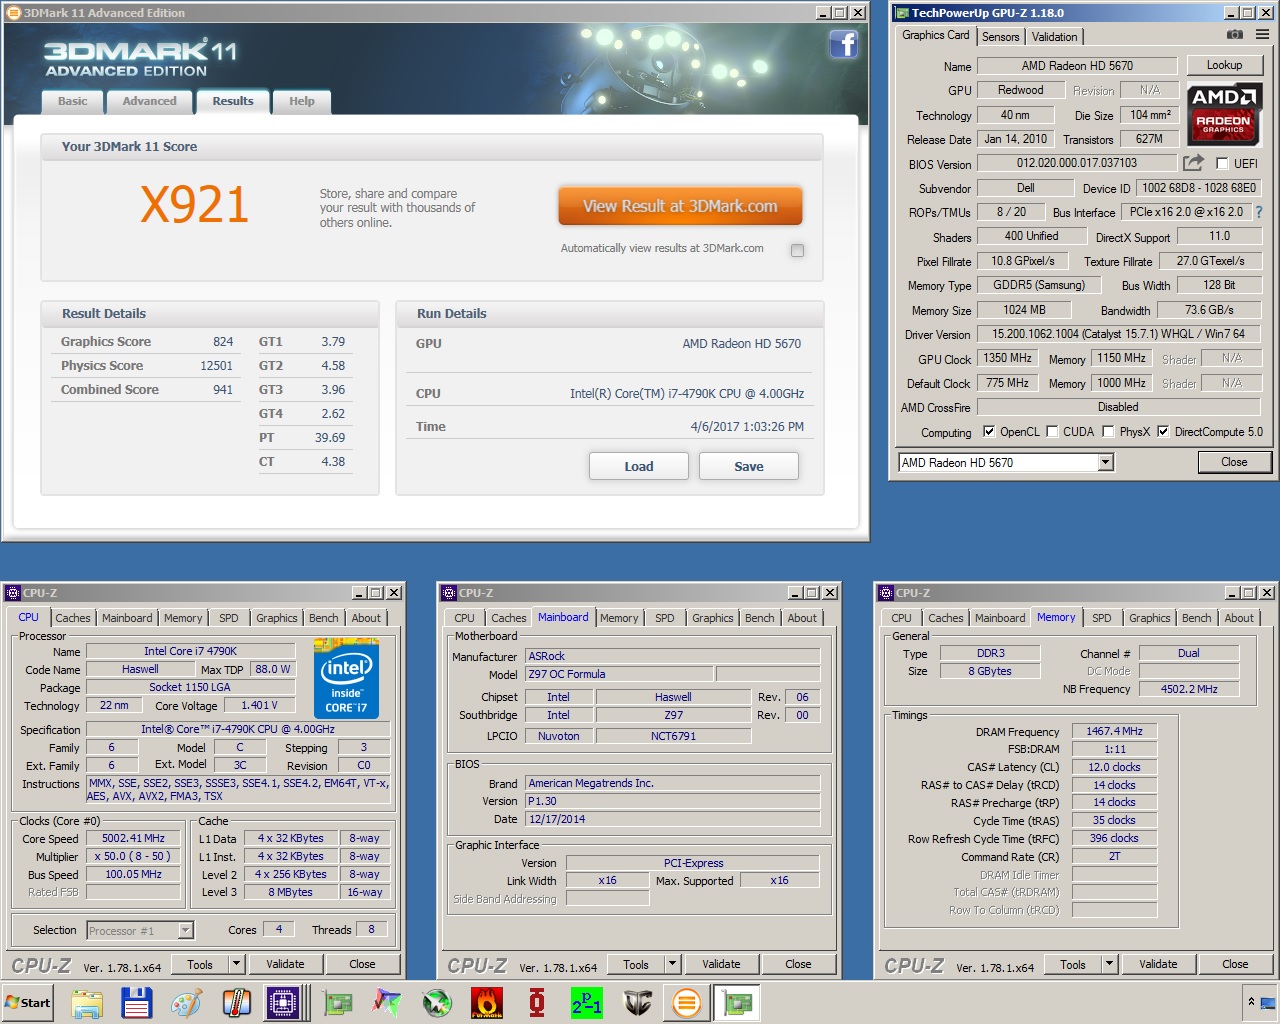This screenshot has height=1024, width=1280.
Task: Click the DRAM Frequency value 1467.4 MHz
Action: click(x=1114, y=731)
